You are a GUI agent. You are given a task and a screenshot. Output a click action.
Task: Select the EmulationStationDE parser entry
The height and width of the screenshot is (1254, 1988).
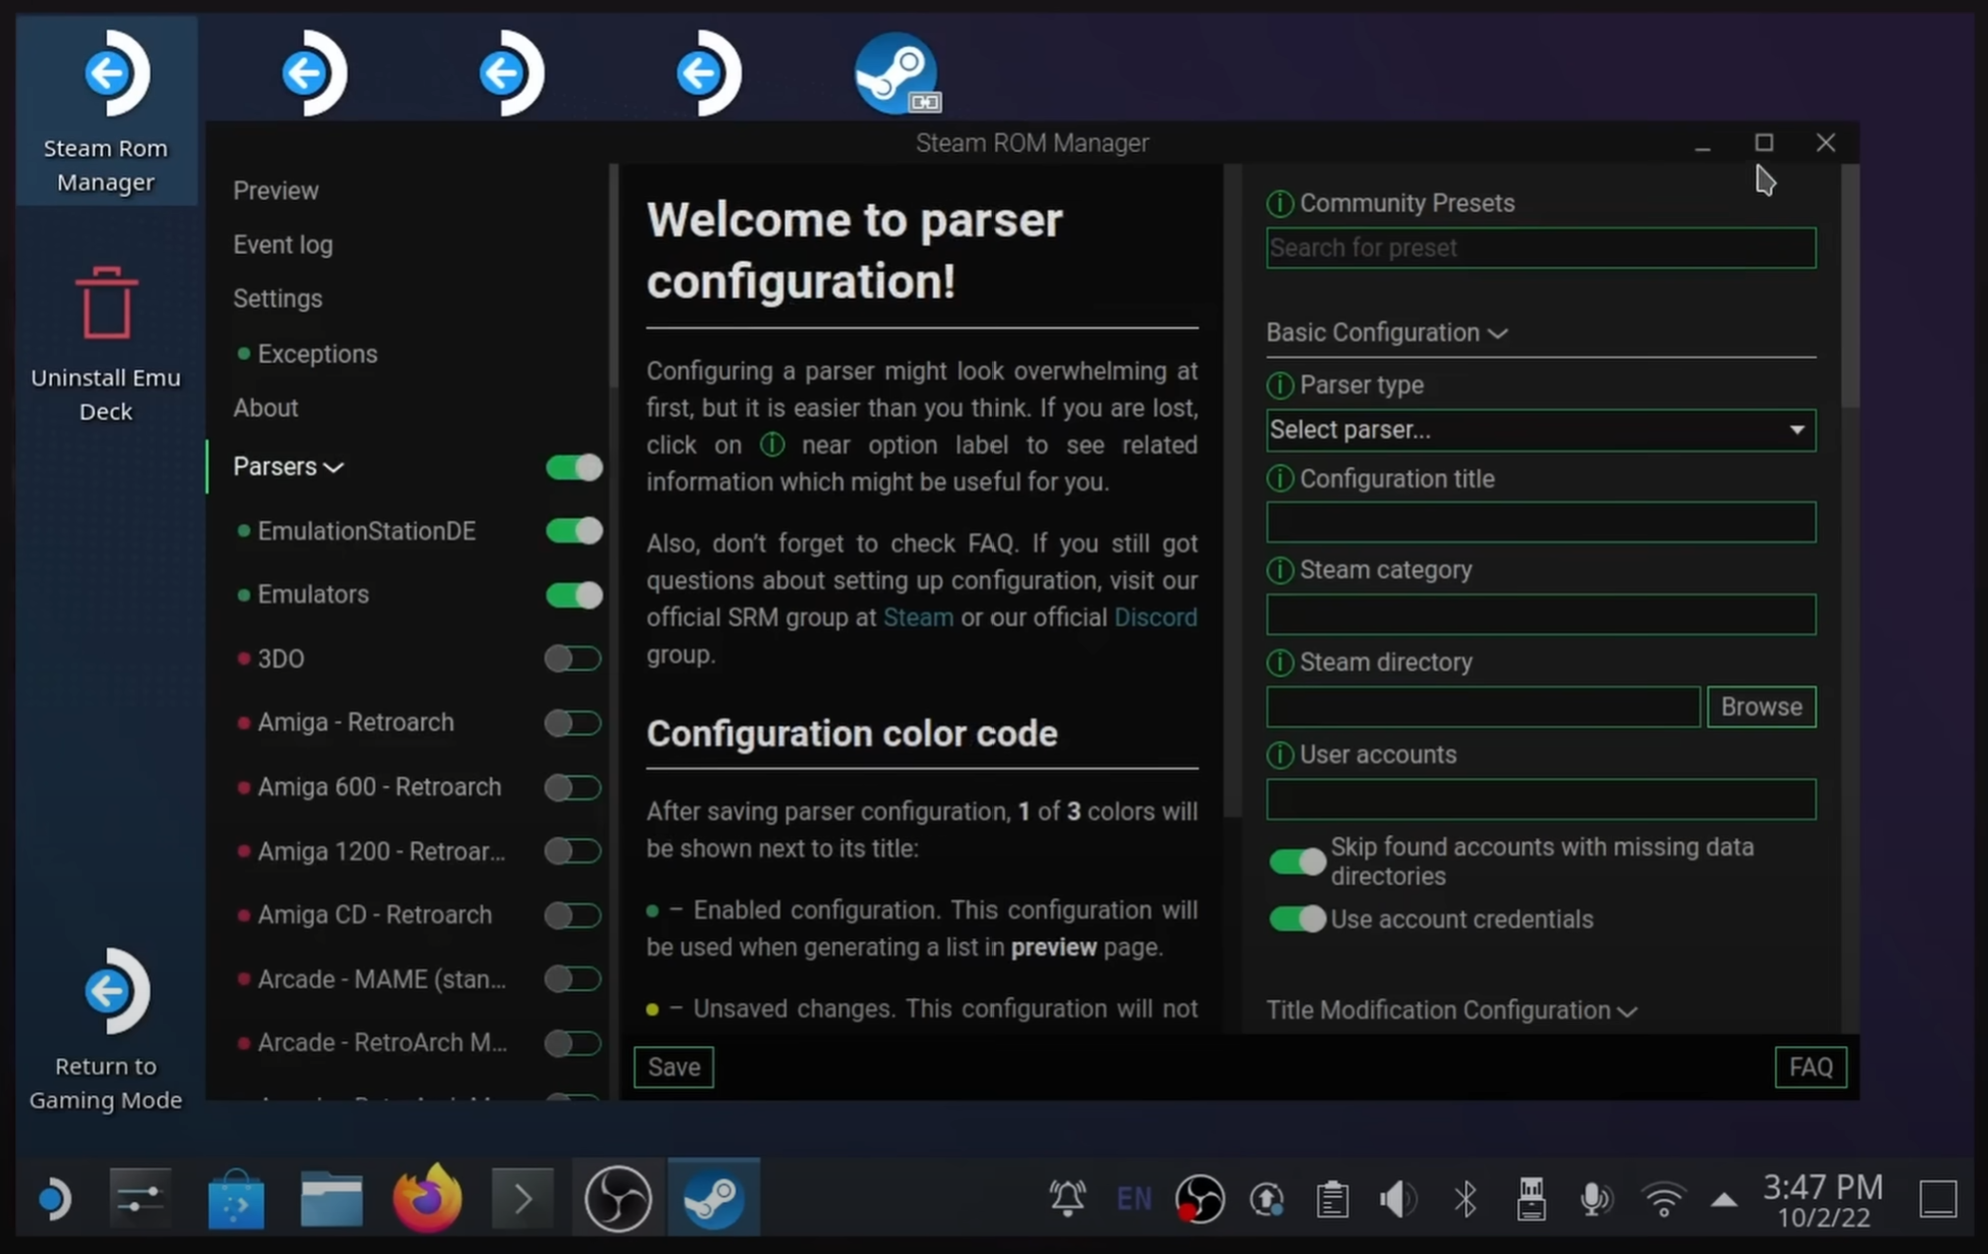pos(367,531)
